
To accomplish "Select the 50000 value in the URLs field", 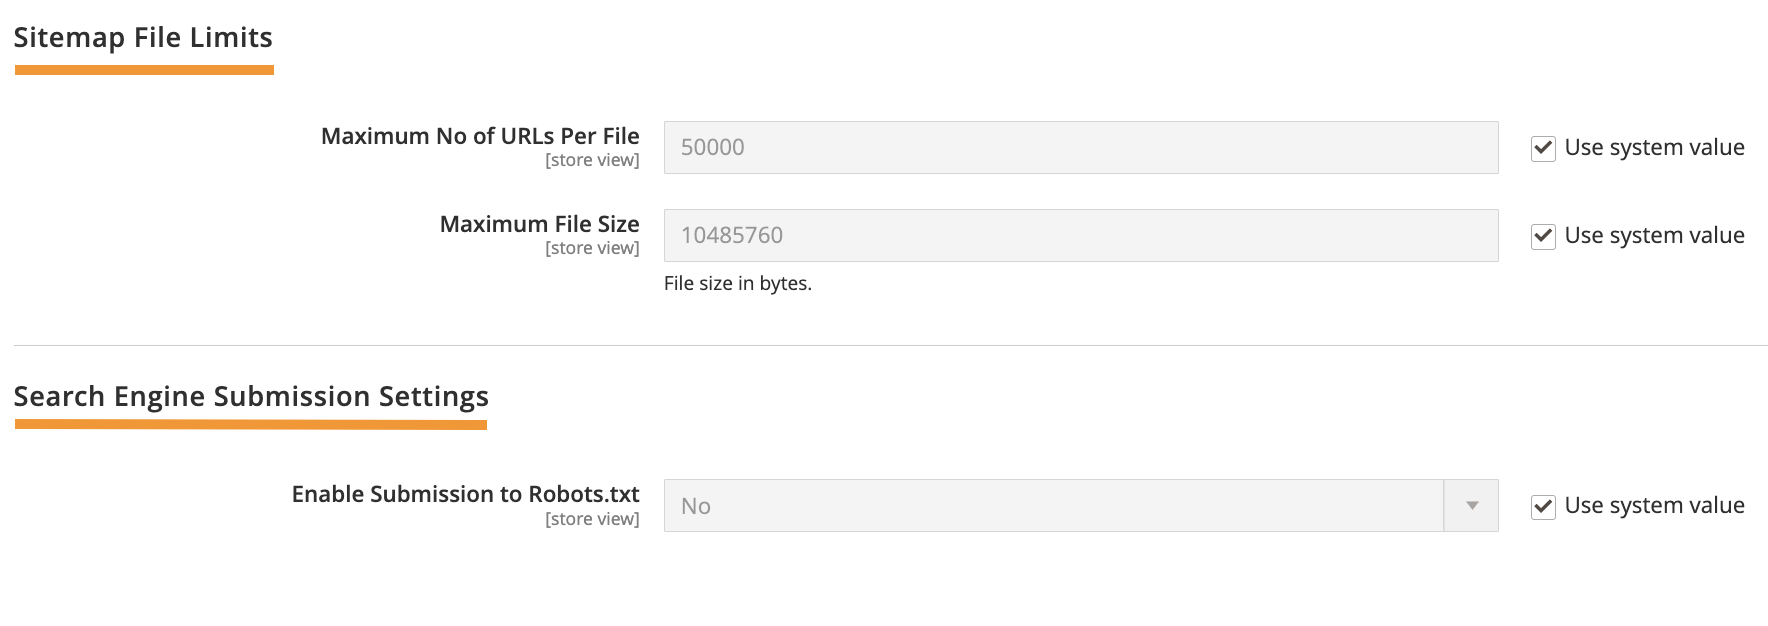I will tap(711, 147).
